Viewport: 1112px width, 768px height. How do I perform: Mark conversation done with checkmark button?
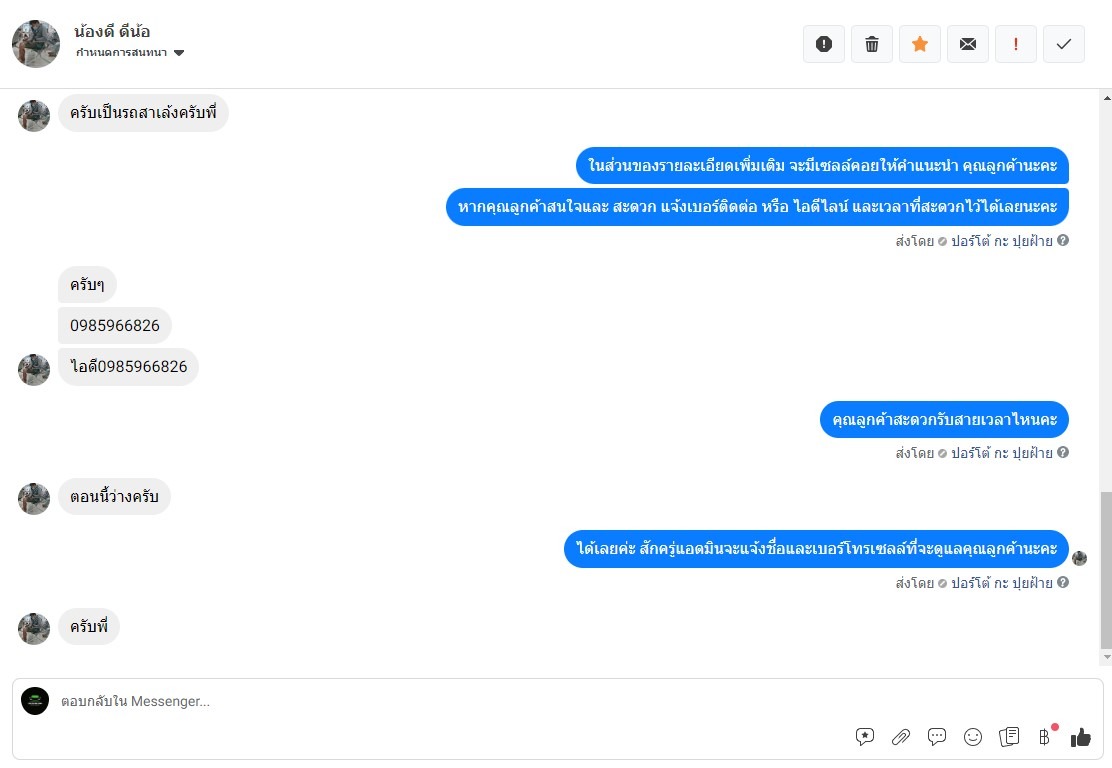[1064, 44]
